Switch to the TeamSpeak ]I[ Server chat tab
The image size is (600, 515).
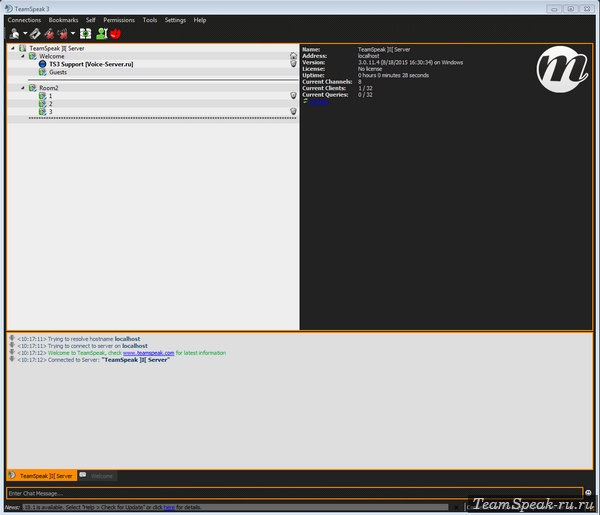[42, 476]
